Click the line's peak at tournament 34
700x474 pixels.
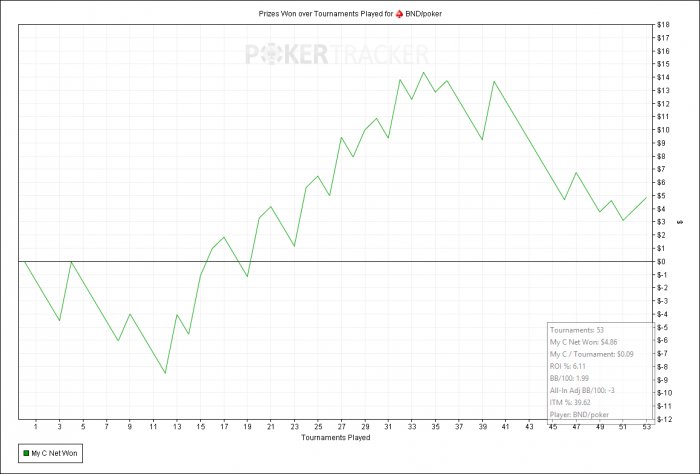click(423, 72)
